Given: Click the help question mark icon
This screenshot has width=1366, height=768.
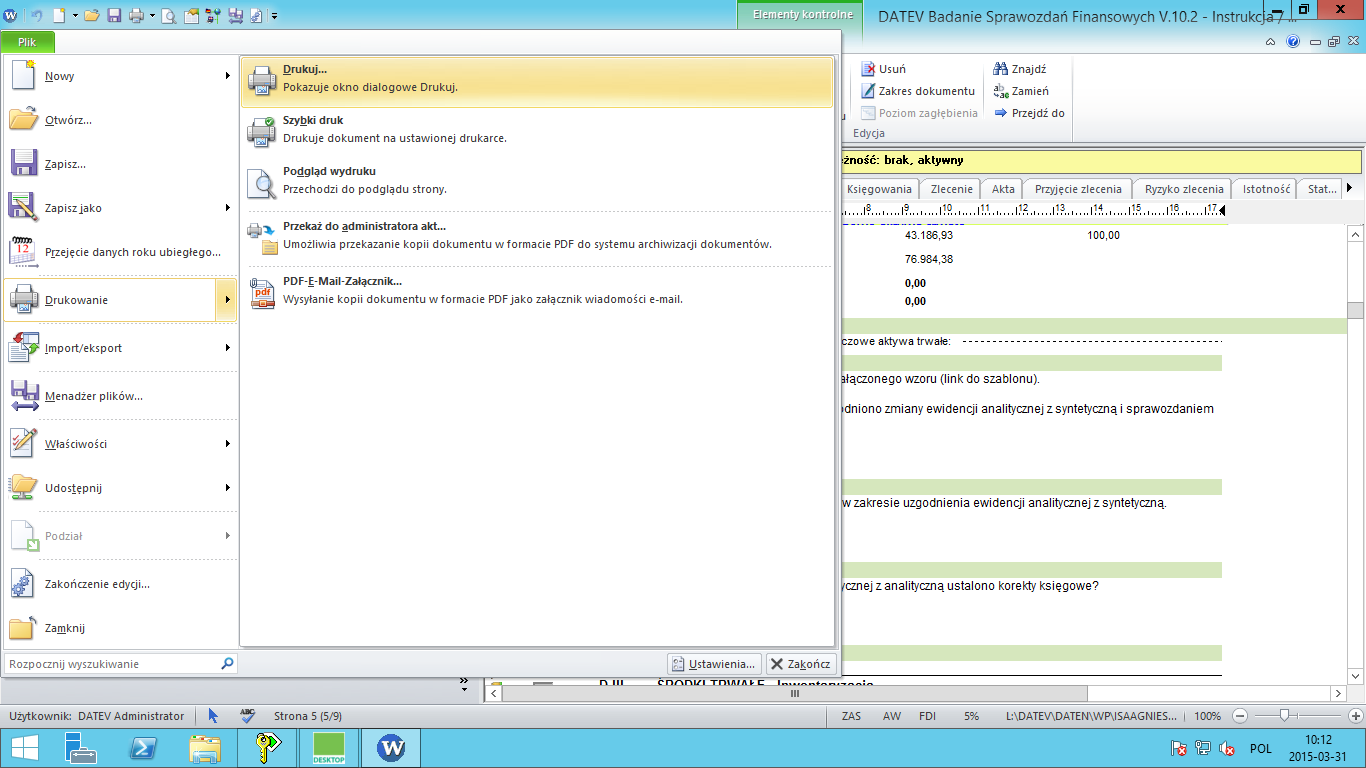Looking at the screenshot, I should 1293,42.
